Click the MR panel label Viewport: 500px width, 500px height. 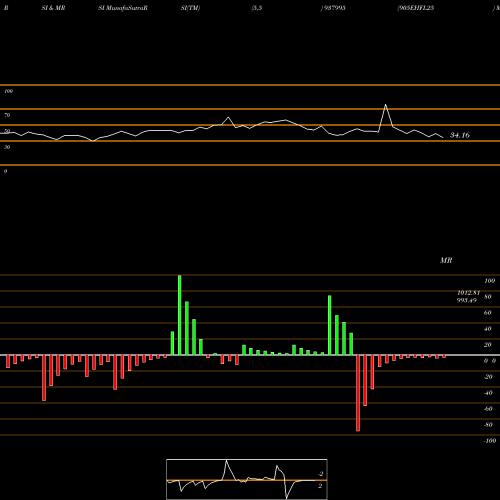pyautogui.click(x=446, y=260)
